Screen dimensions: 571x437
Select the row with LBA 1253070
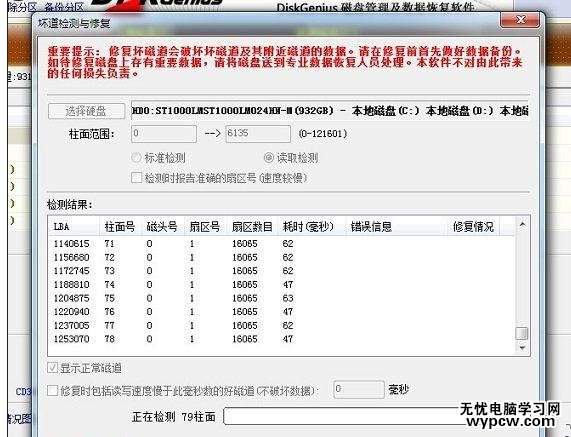281,339
